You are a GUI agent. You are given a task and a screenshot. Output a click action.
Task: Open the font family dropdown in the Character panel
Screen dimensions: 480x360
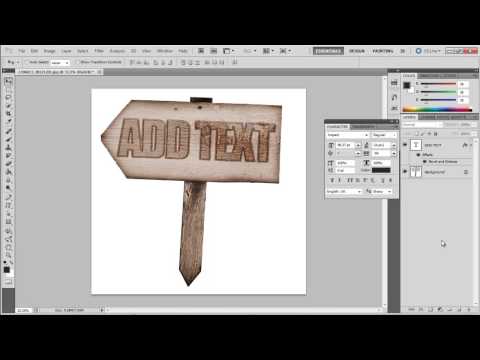pyautogui.click(x=348, y=135)
